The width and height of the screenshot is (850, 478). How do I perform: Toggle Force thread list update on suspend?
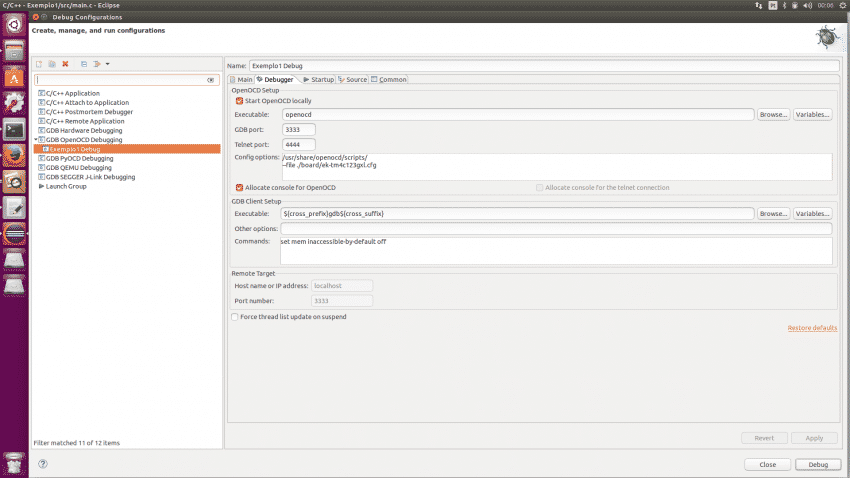(x=235, y=317)
